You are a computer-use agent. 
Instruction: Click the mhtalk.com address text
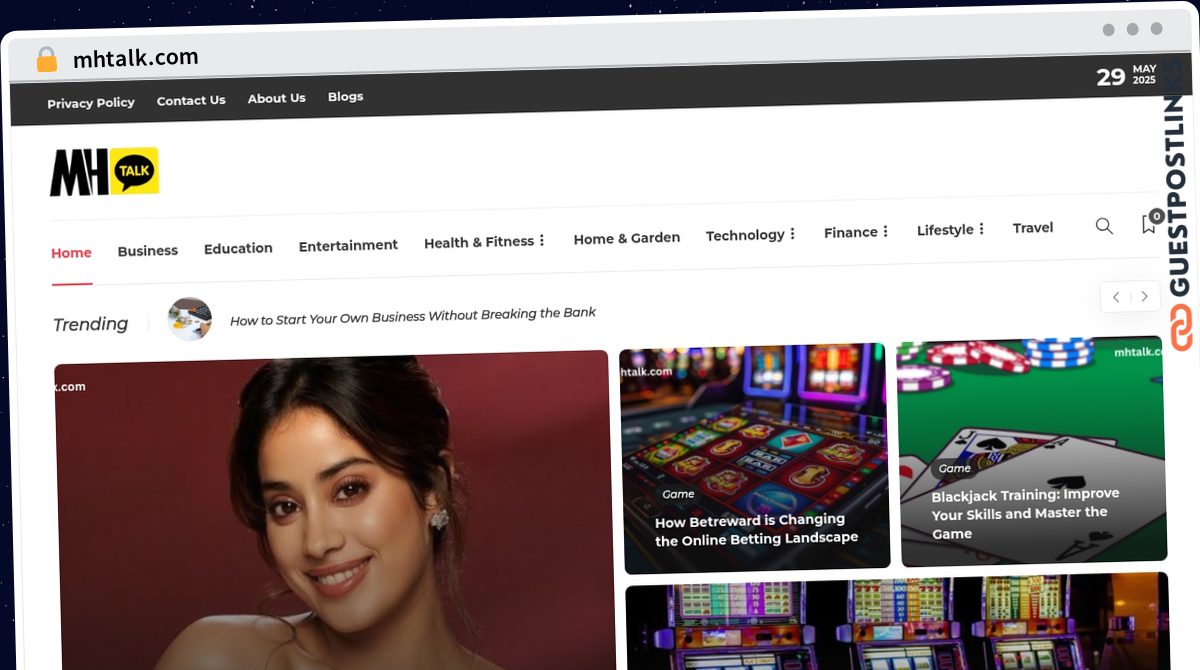136,58
